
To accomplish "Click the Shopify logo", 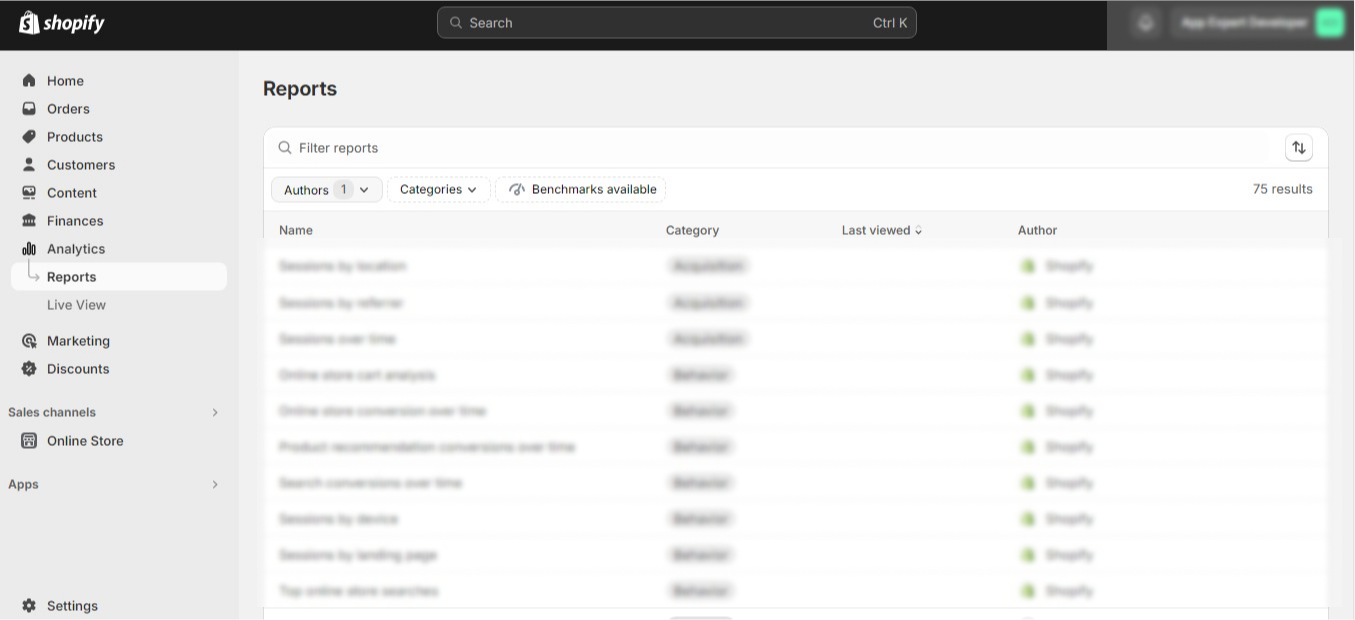I will (61, 23).
